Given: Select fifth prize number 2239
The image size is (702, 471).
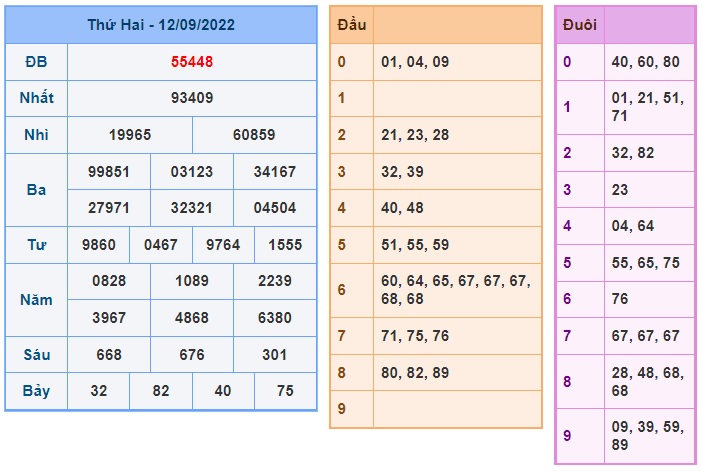Looking at the screenshot, I should [275, 281].
